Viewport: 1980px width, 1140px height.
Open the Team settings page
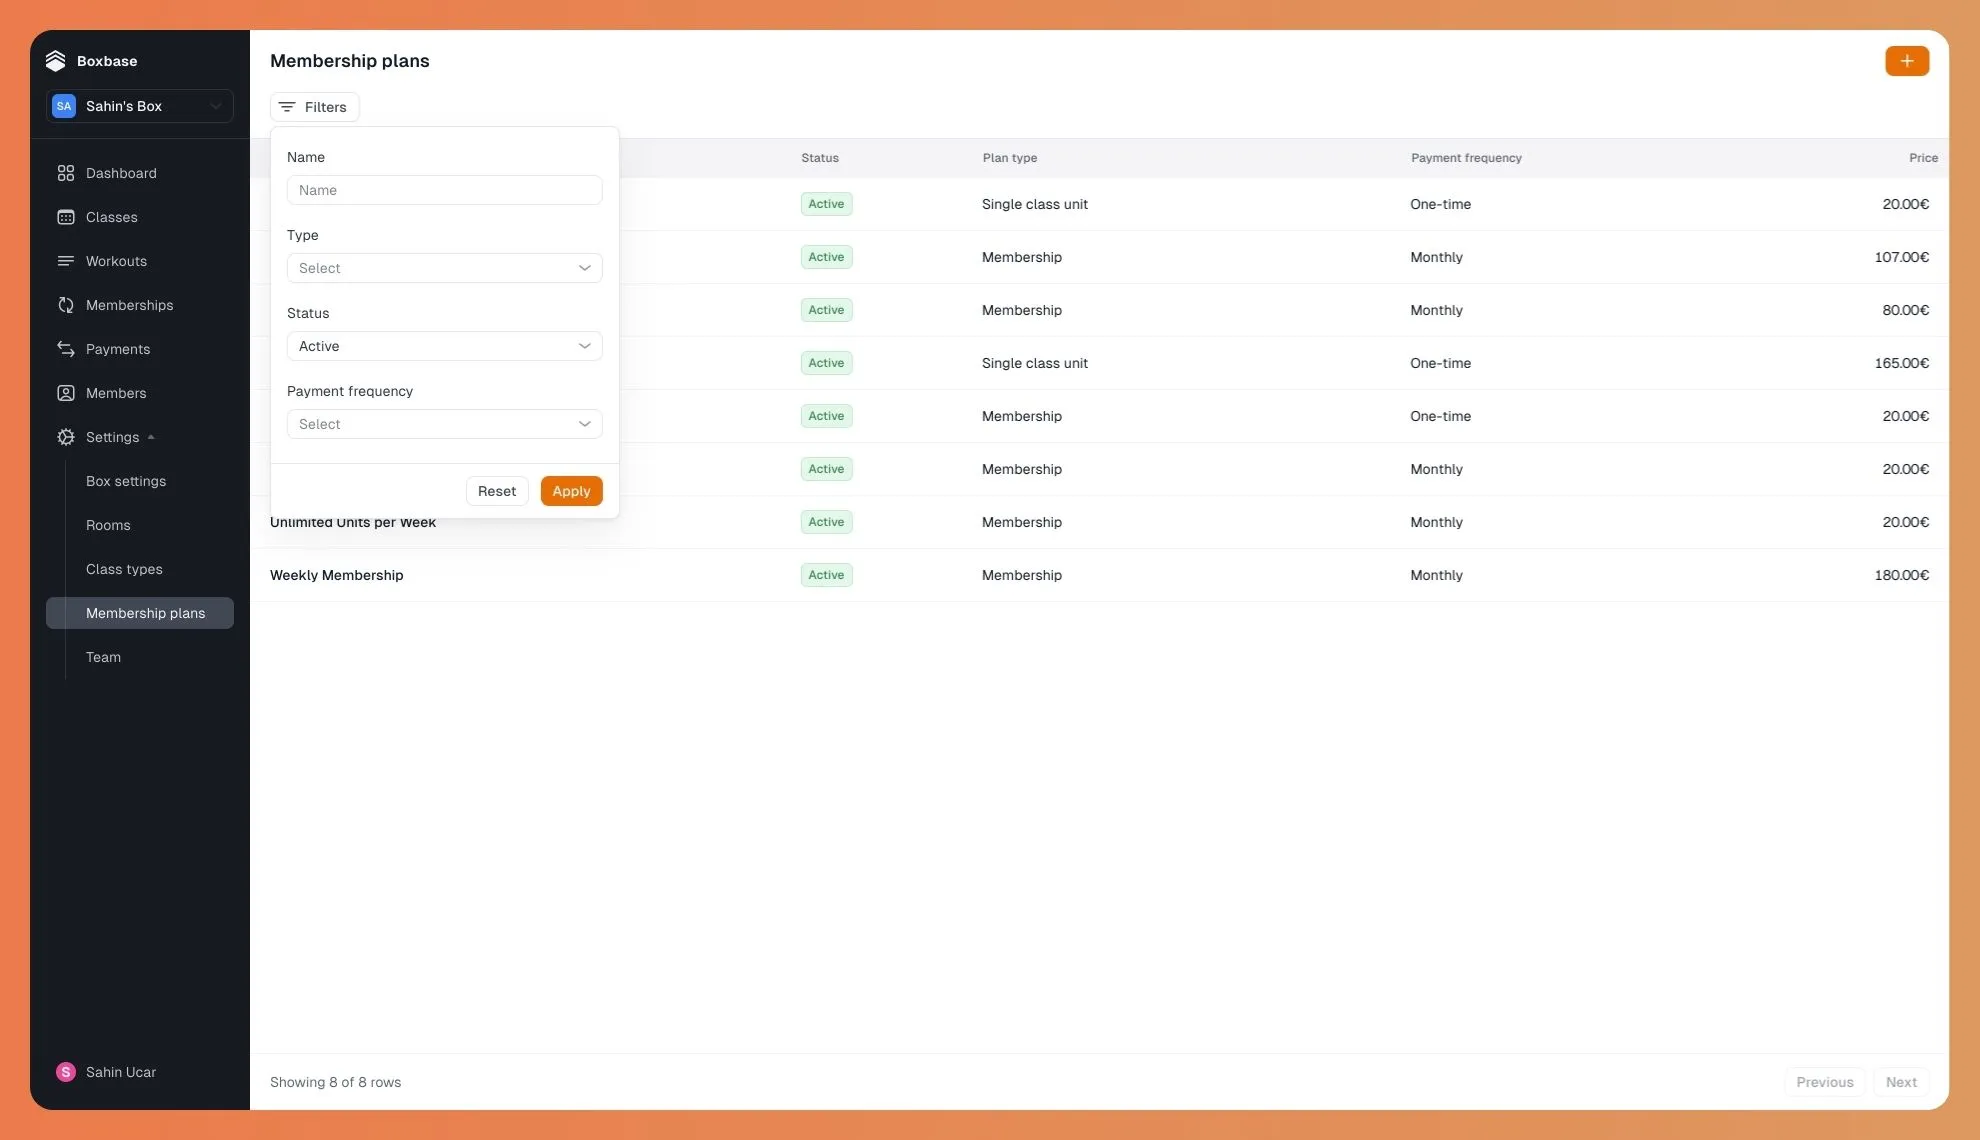[x=103, y=657]
